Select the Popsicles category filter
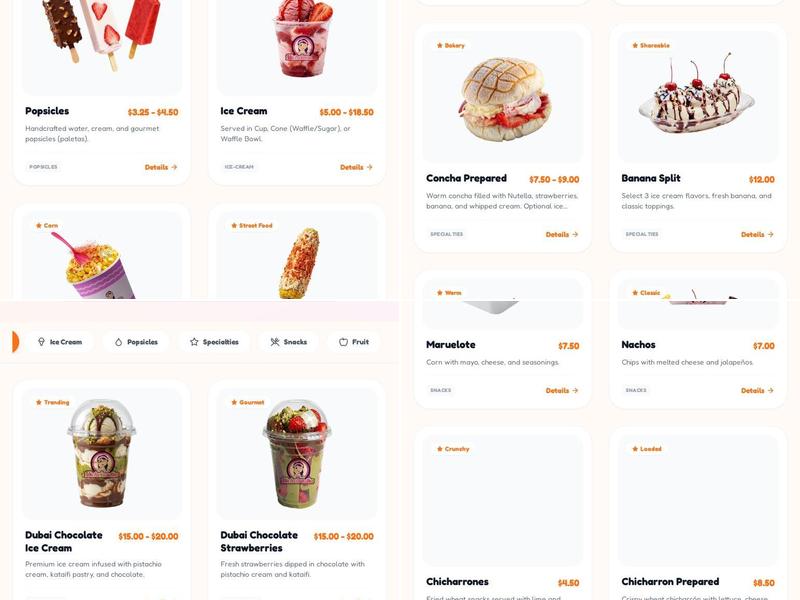Screen dimensions: 800x600 136,342
